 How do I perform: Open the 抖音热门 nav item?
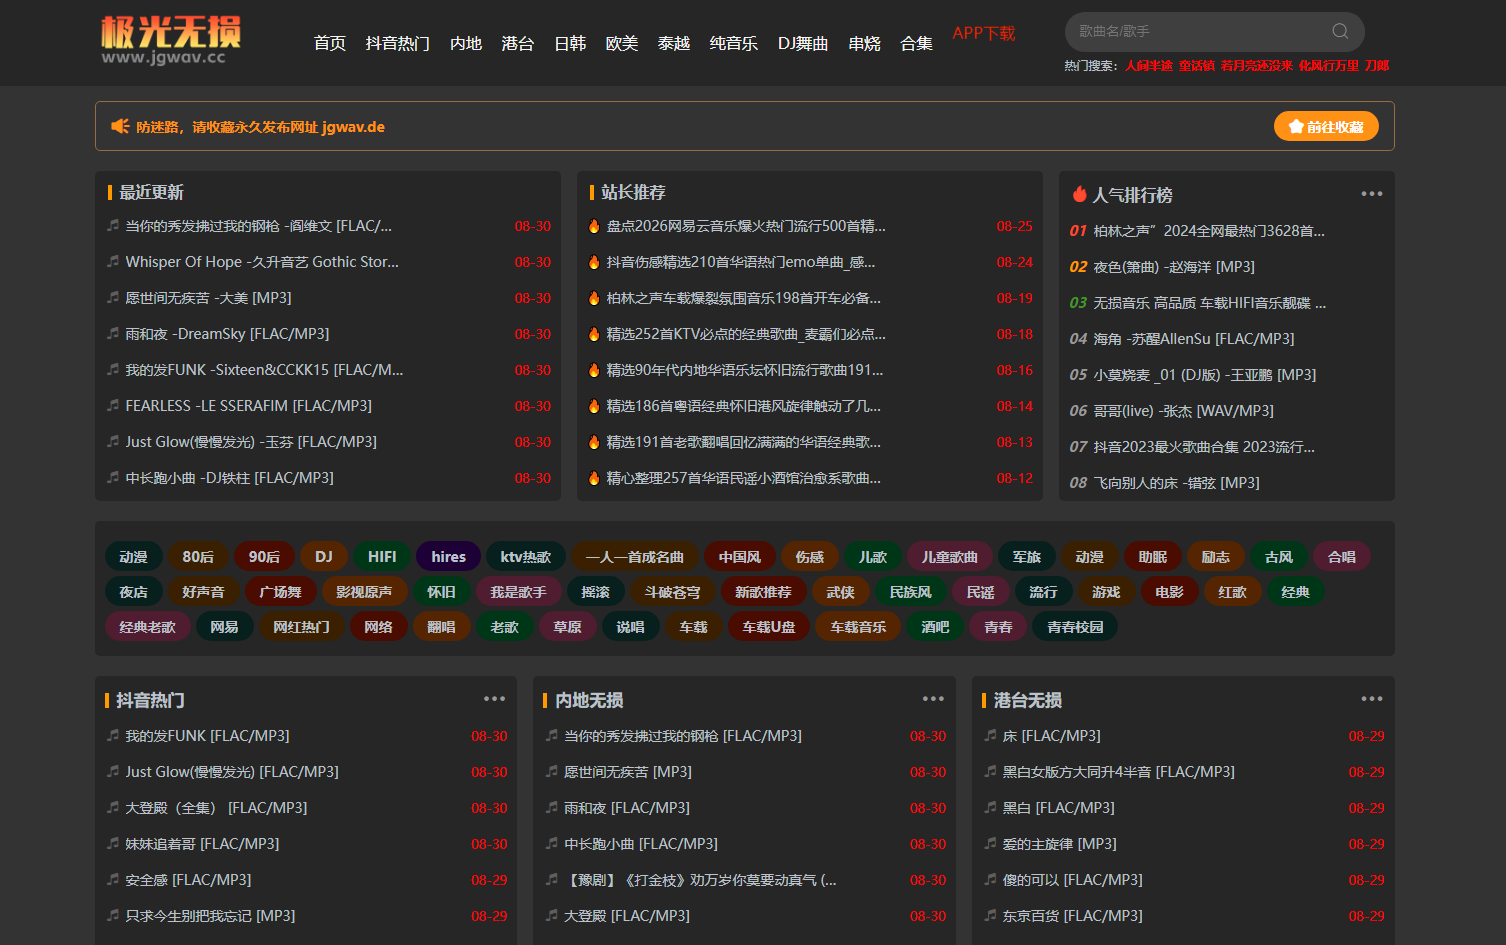point(398,43)
